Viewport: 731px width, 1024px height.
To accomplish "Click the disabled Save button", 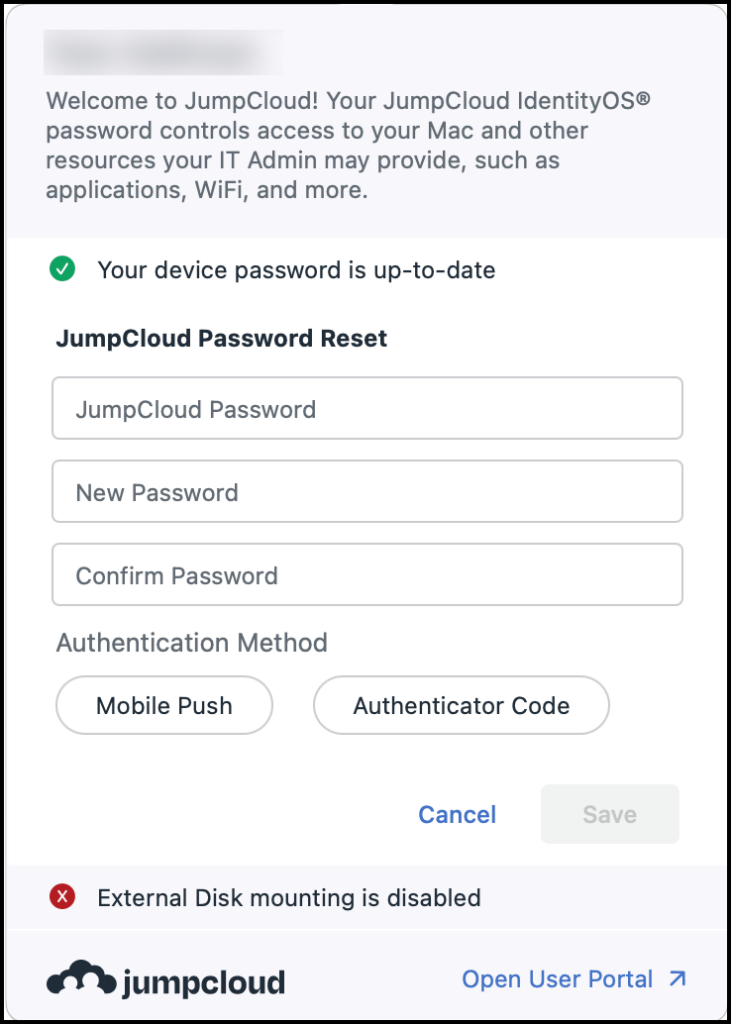I will (609, 814).
